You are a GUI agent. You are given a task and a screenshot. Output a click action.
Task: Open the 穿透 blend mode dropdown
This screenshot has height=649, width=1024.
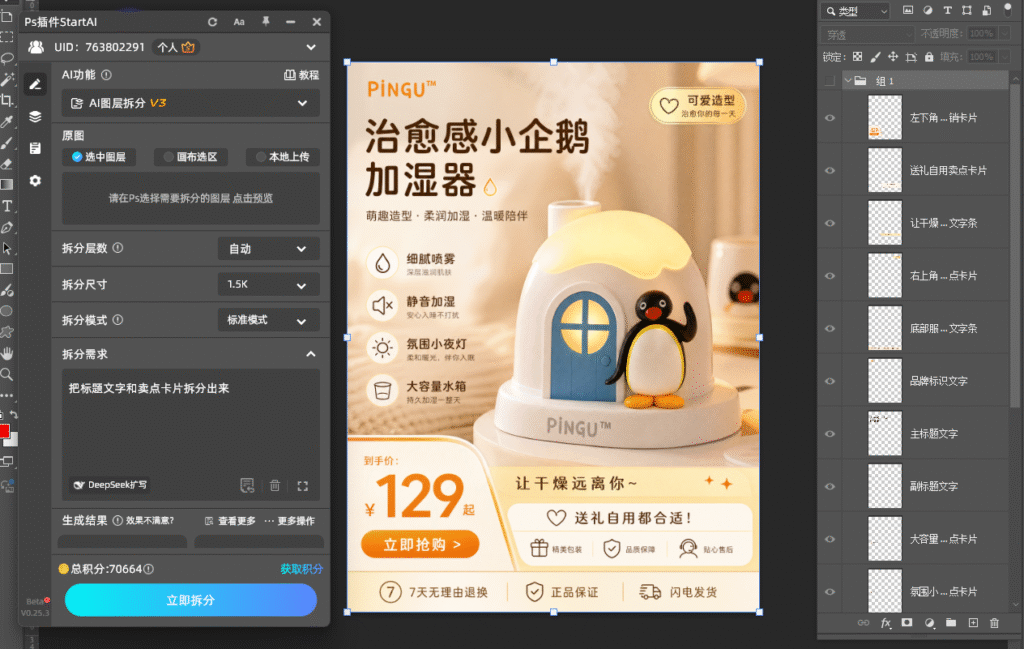tap(868, 35)
